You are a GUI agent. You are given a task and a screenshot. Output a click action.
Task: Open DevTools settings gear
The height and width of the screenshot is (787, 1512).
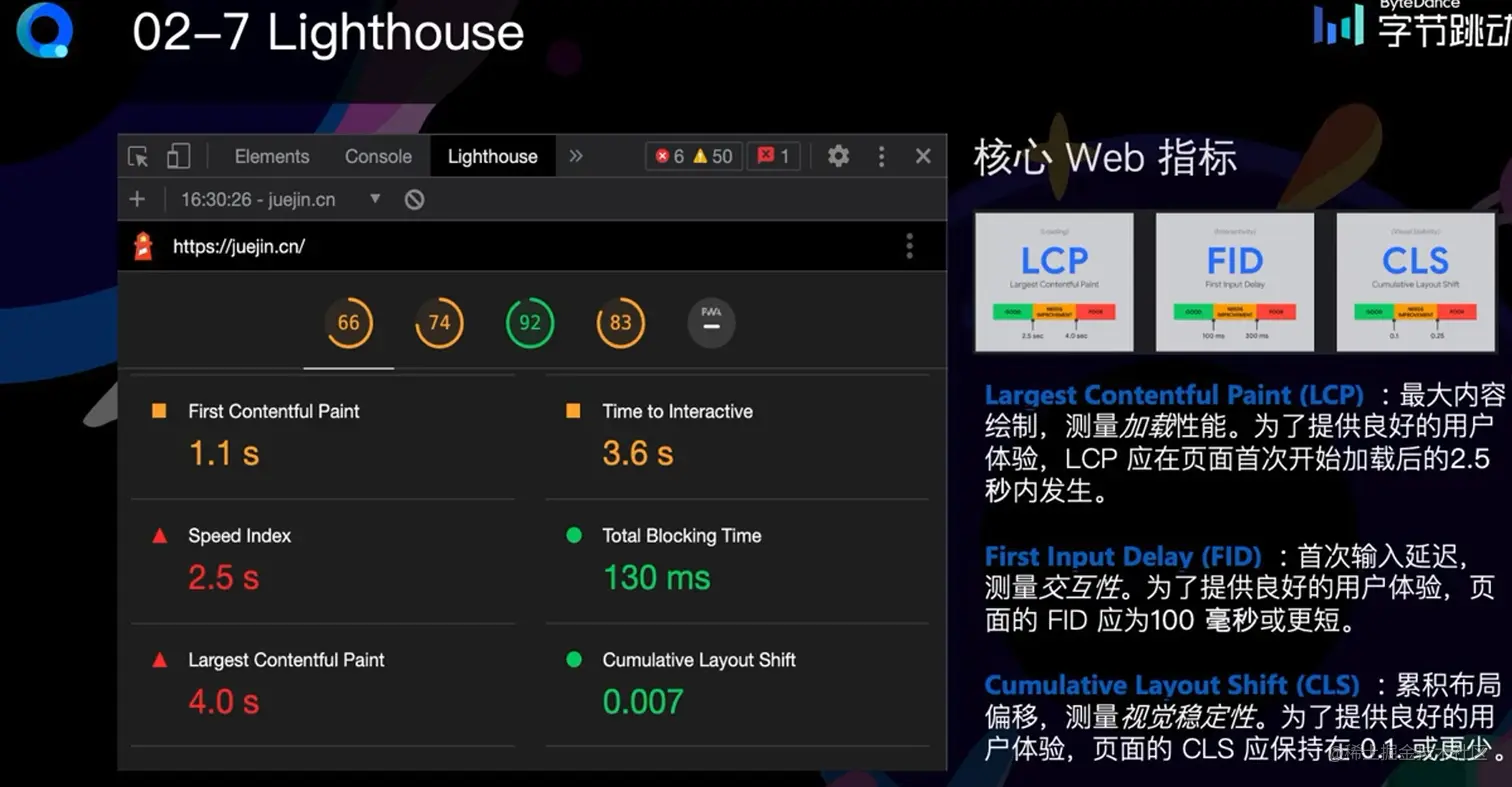(x=839, y=156)
